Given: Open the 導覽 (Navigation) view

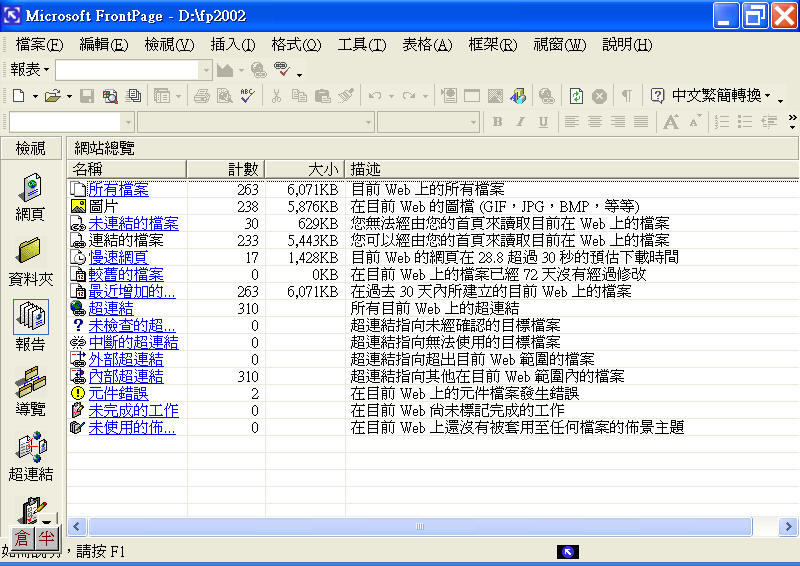Looking at the screenshot, I should (x=31, y=390).
